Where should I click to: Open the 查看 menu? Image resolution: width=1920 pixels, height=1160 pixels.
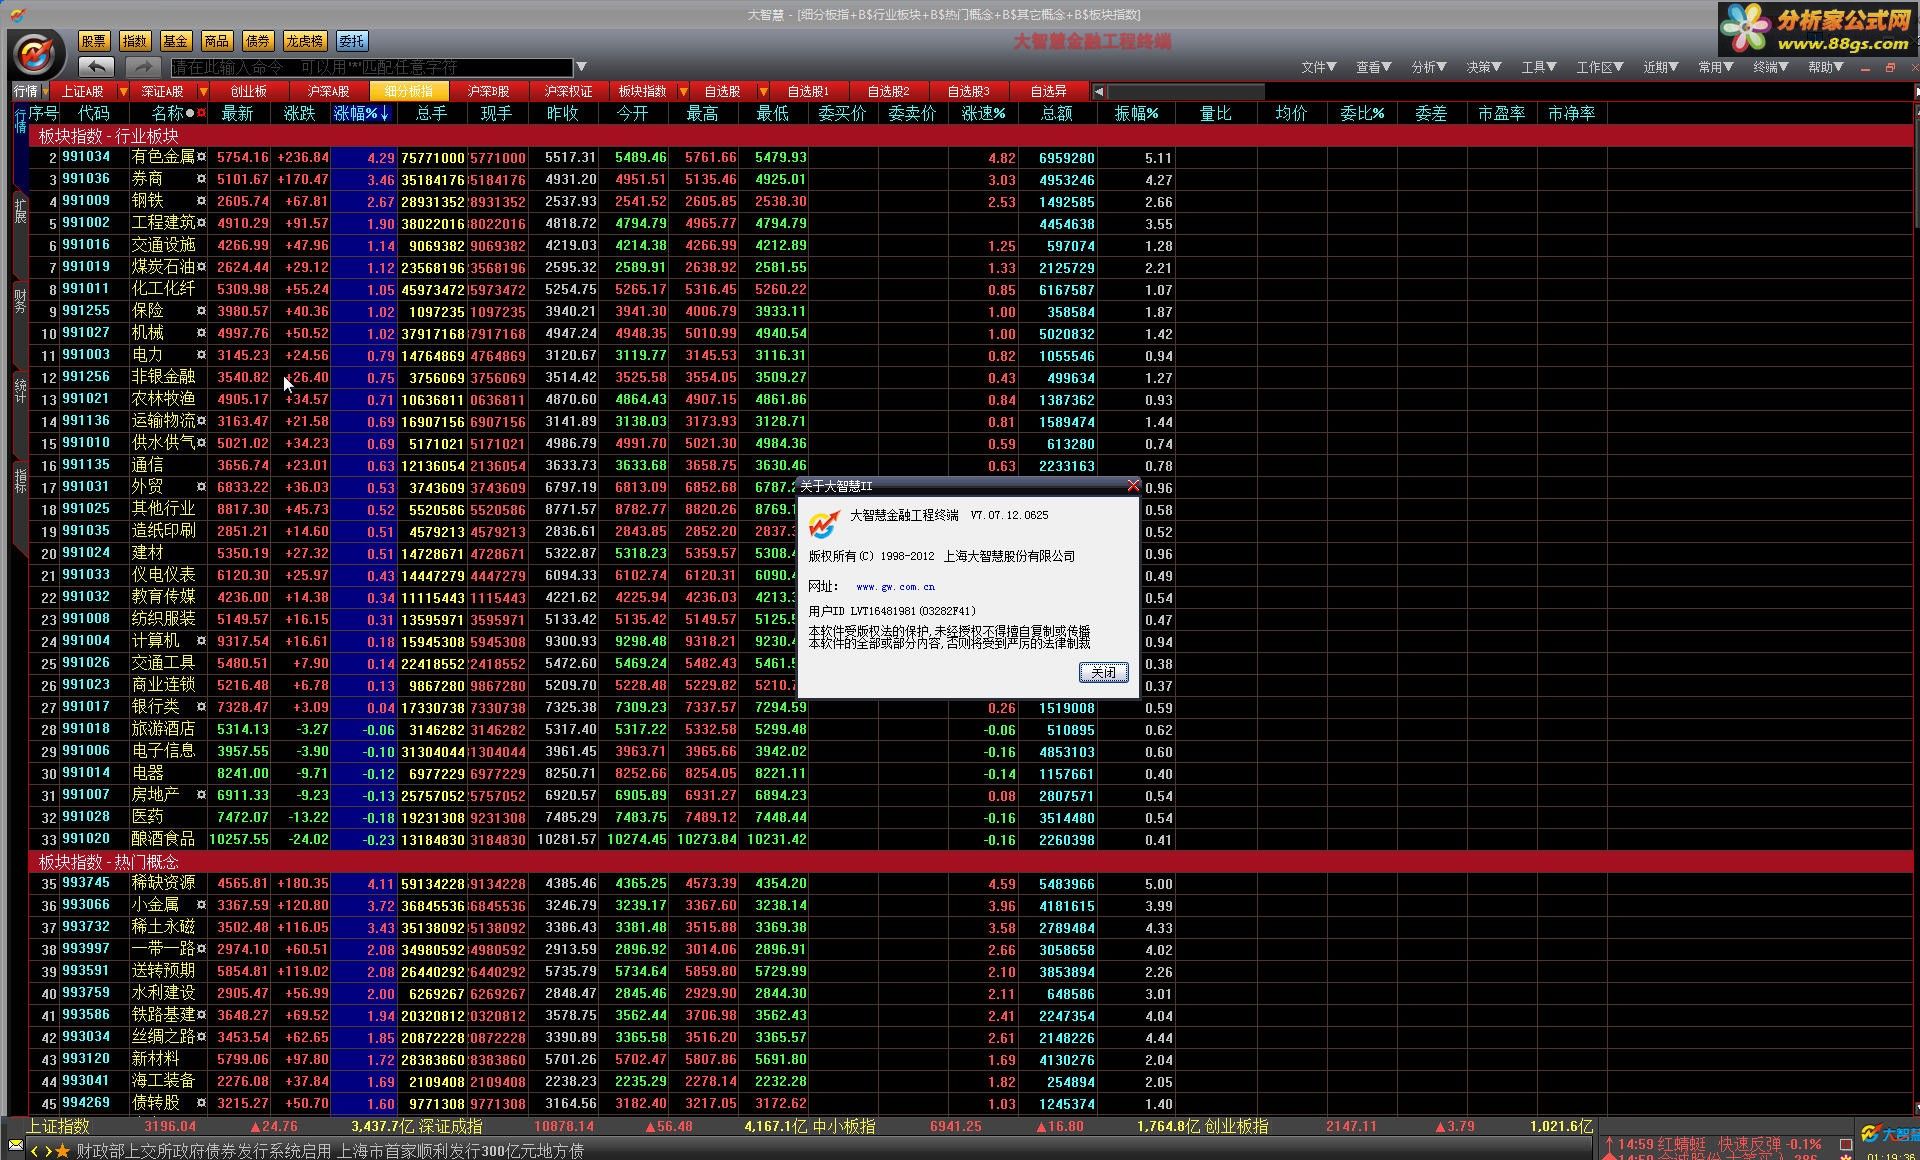[1373, 67]
